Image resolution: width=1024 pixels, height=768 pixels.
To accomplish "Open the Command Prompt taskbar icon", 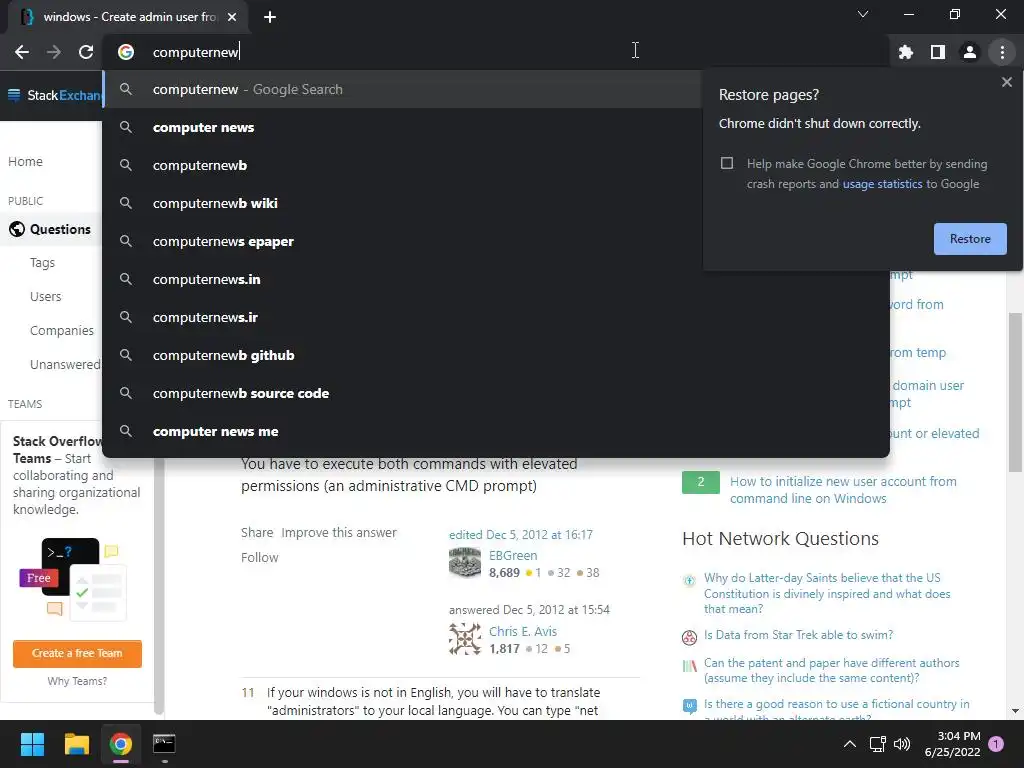I will (x=164, y=744).
